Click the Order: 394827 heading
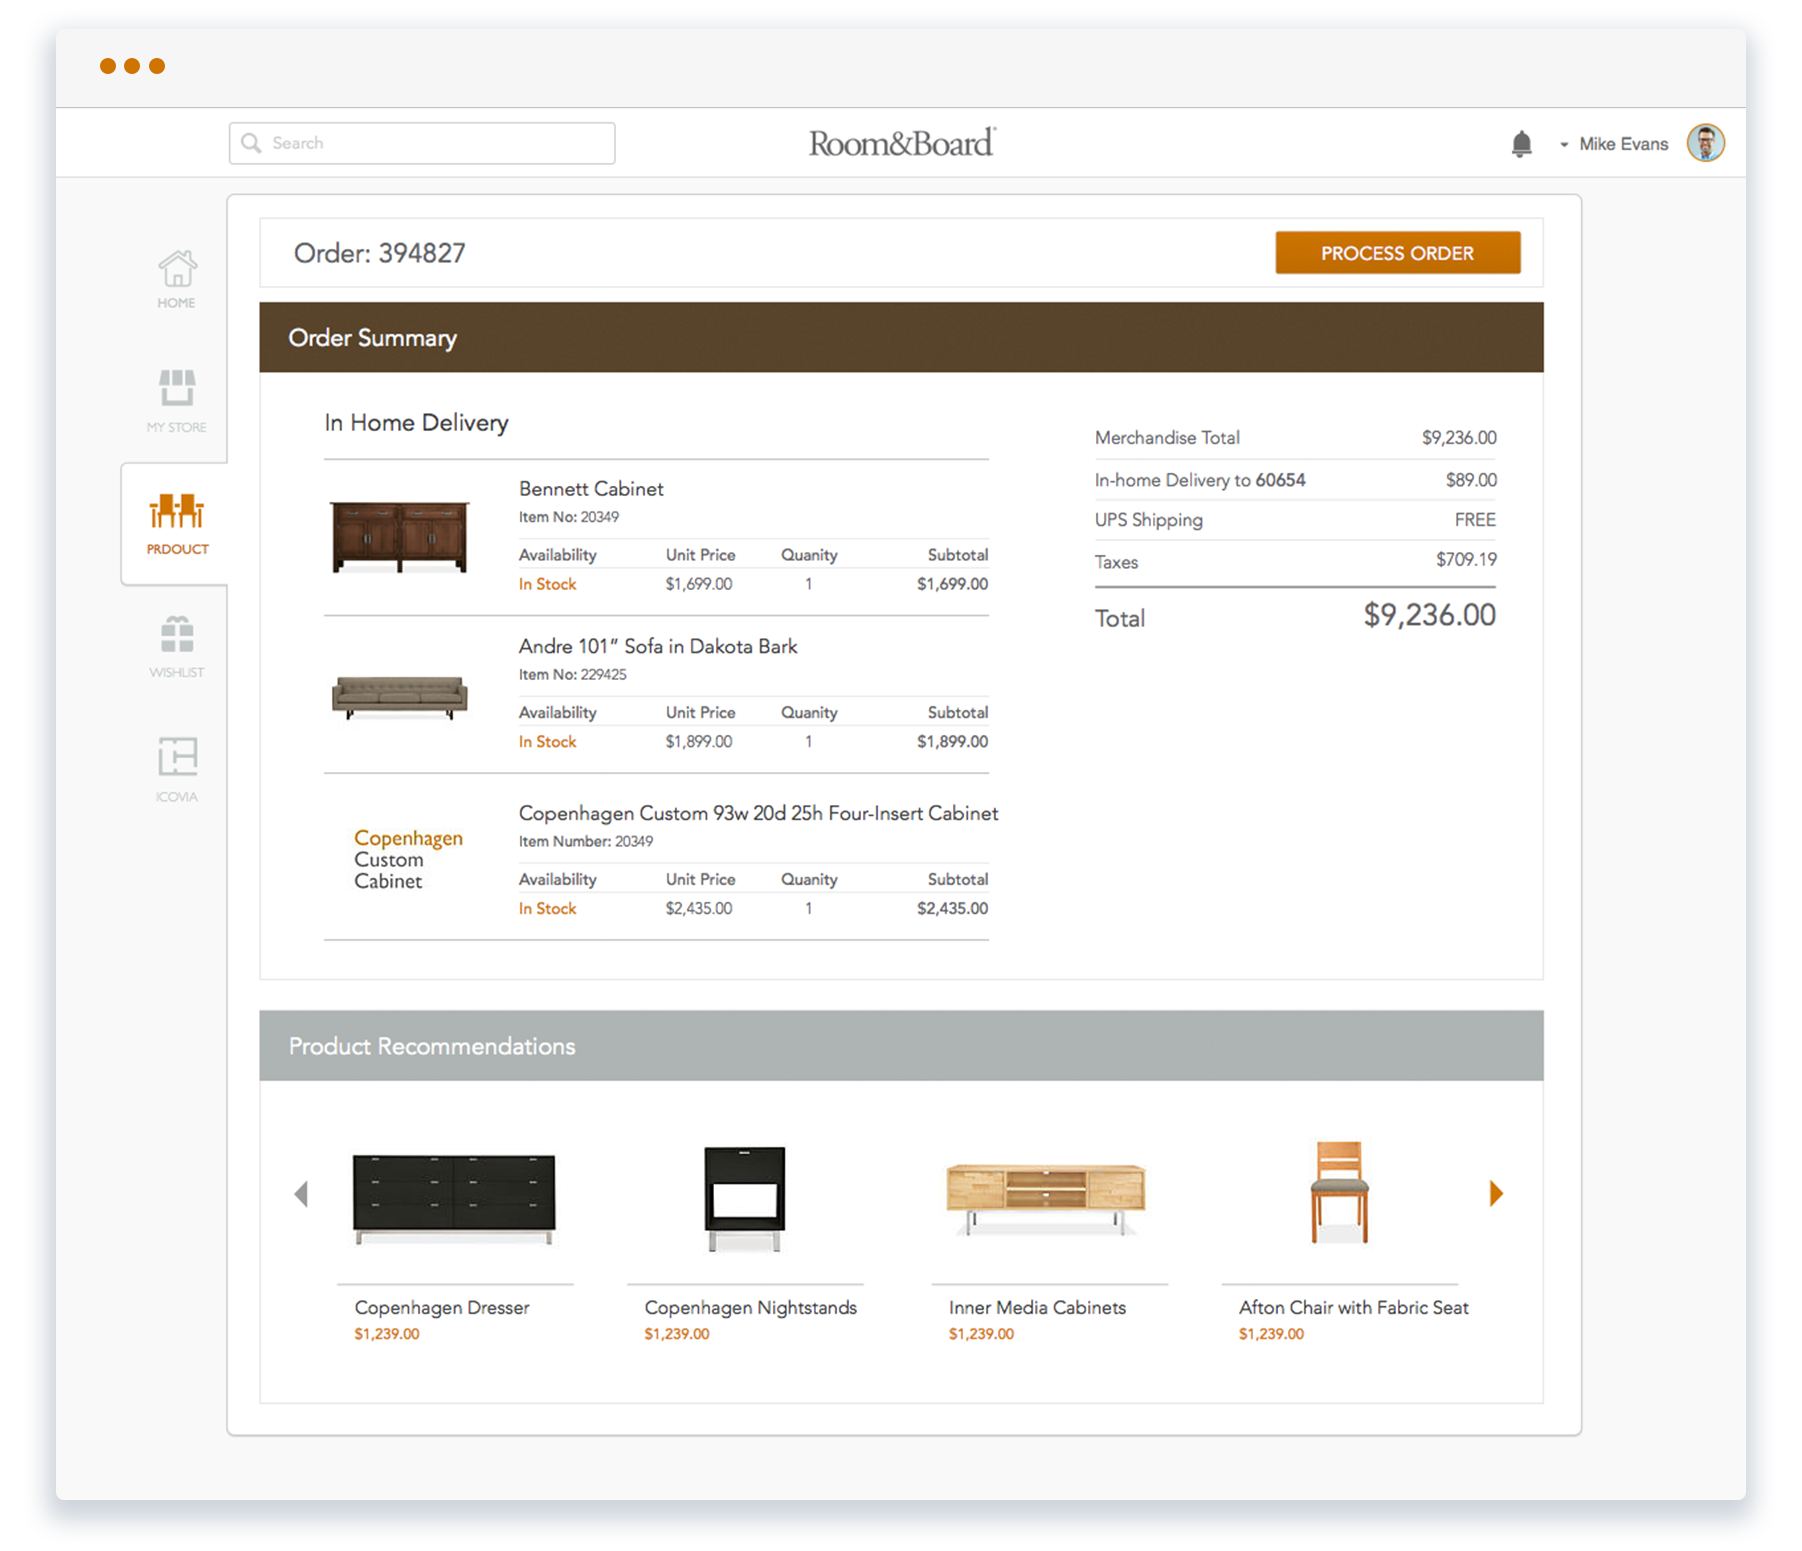1802x1551 pixels. pyautogui.click(x=380, y=253)
